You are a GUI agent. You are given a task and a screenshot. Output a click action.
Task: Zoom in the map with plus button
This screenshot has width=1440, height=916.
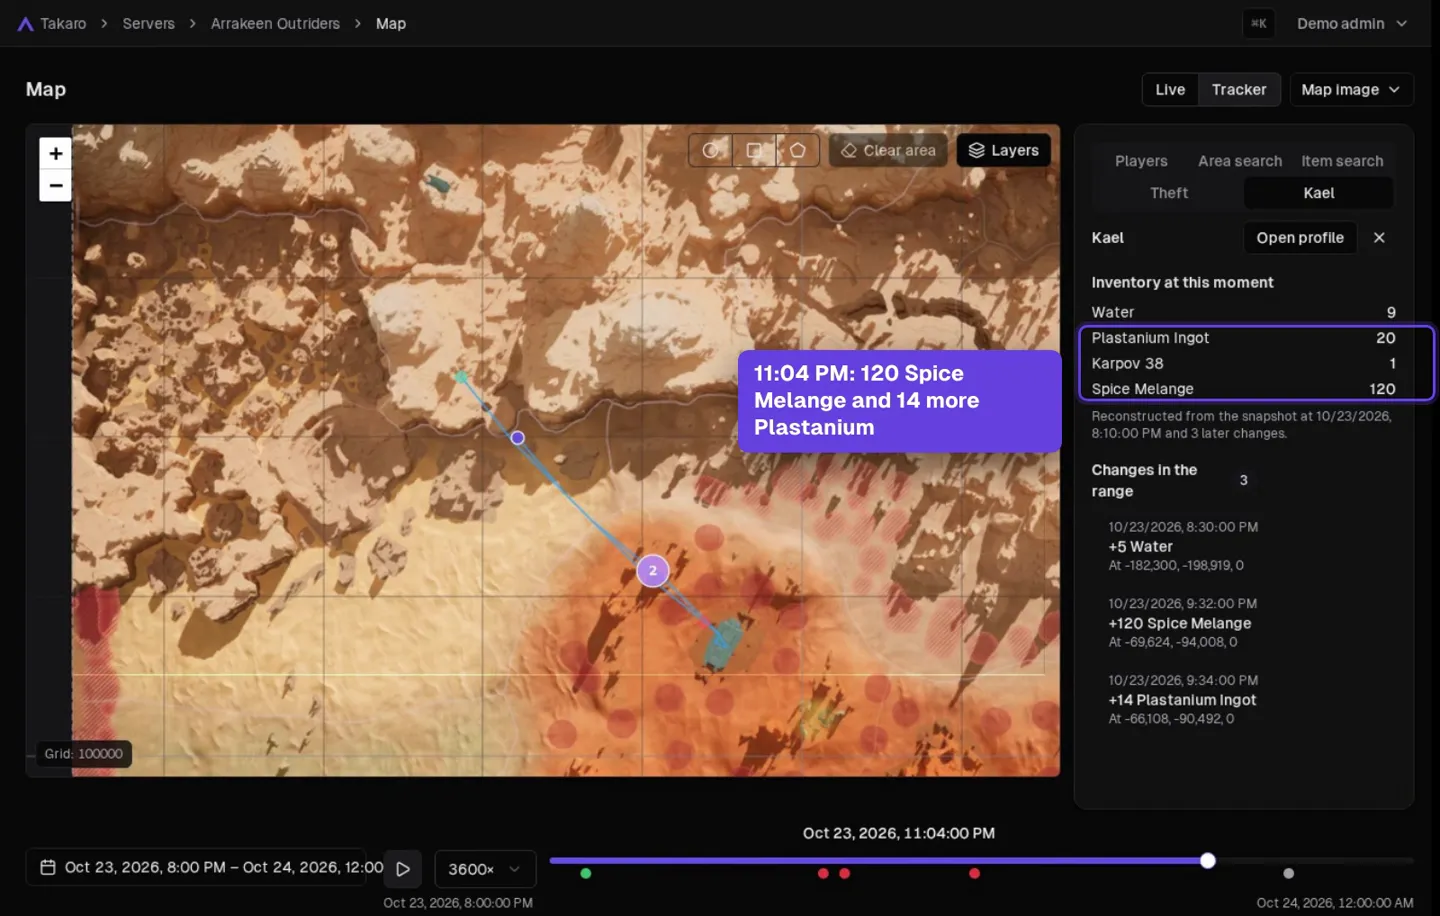pyautogui.click(x=56, y=153)
